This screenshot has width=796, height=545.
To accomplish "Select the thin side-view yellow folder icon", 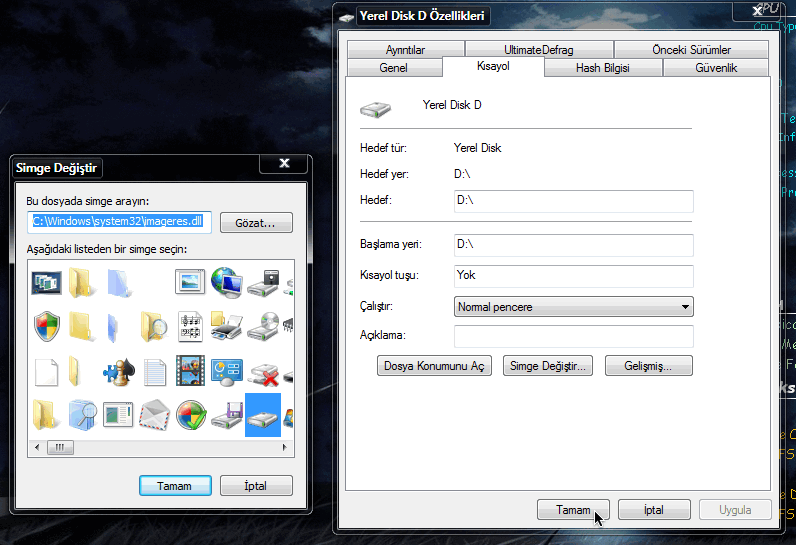I will click(x=74, y=371).
